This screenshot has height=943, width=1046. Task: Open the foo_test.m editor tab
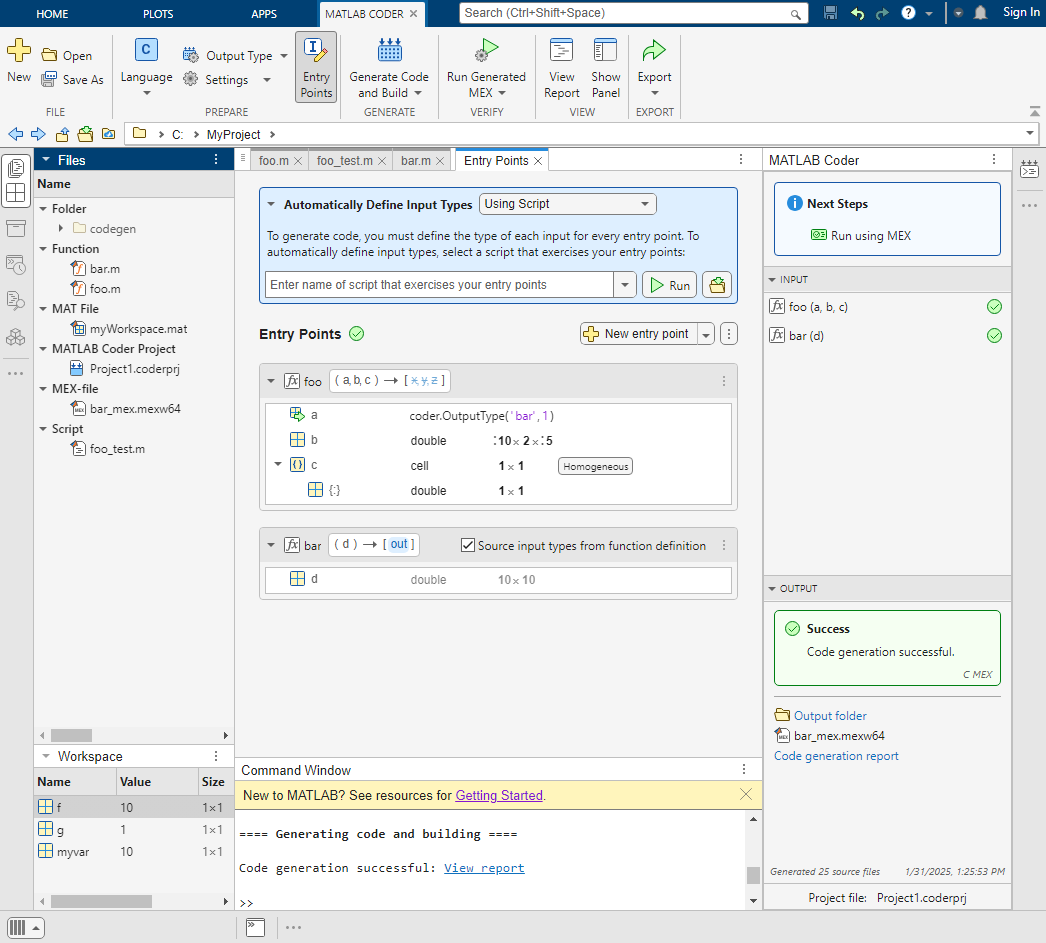(x=345, y=159)
